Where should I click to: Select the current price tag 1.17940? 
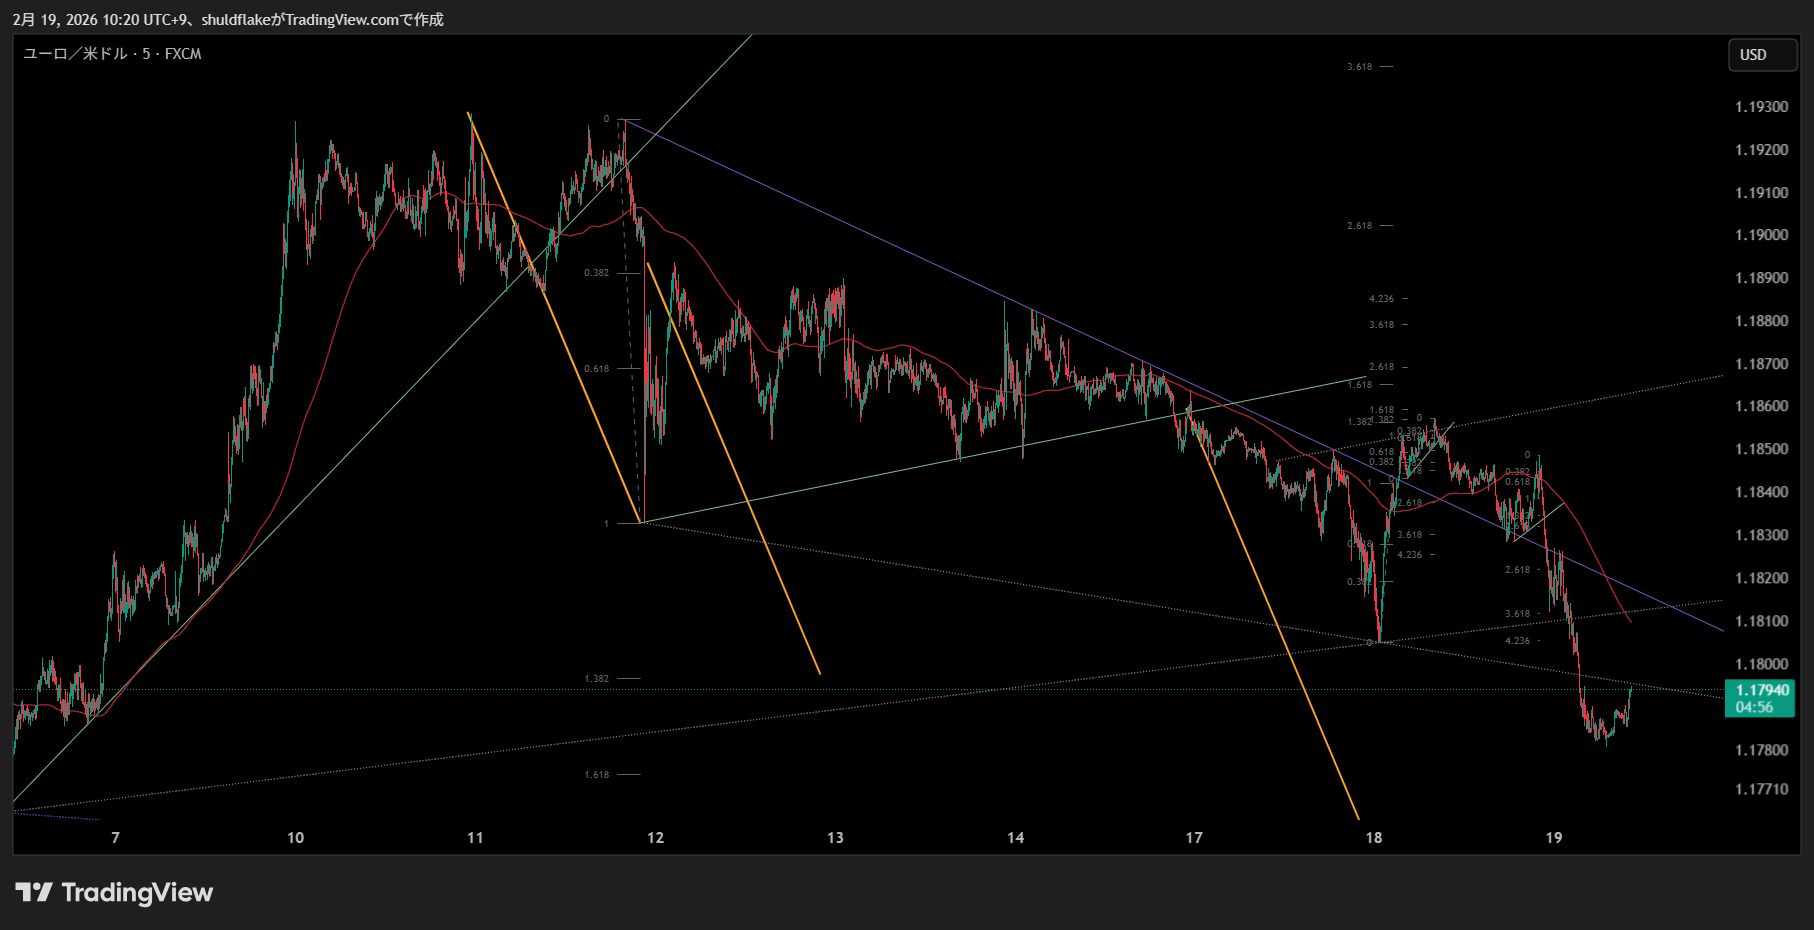point(1761,690)
